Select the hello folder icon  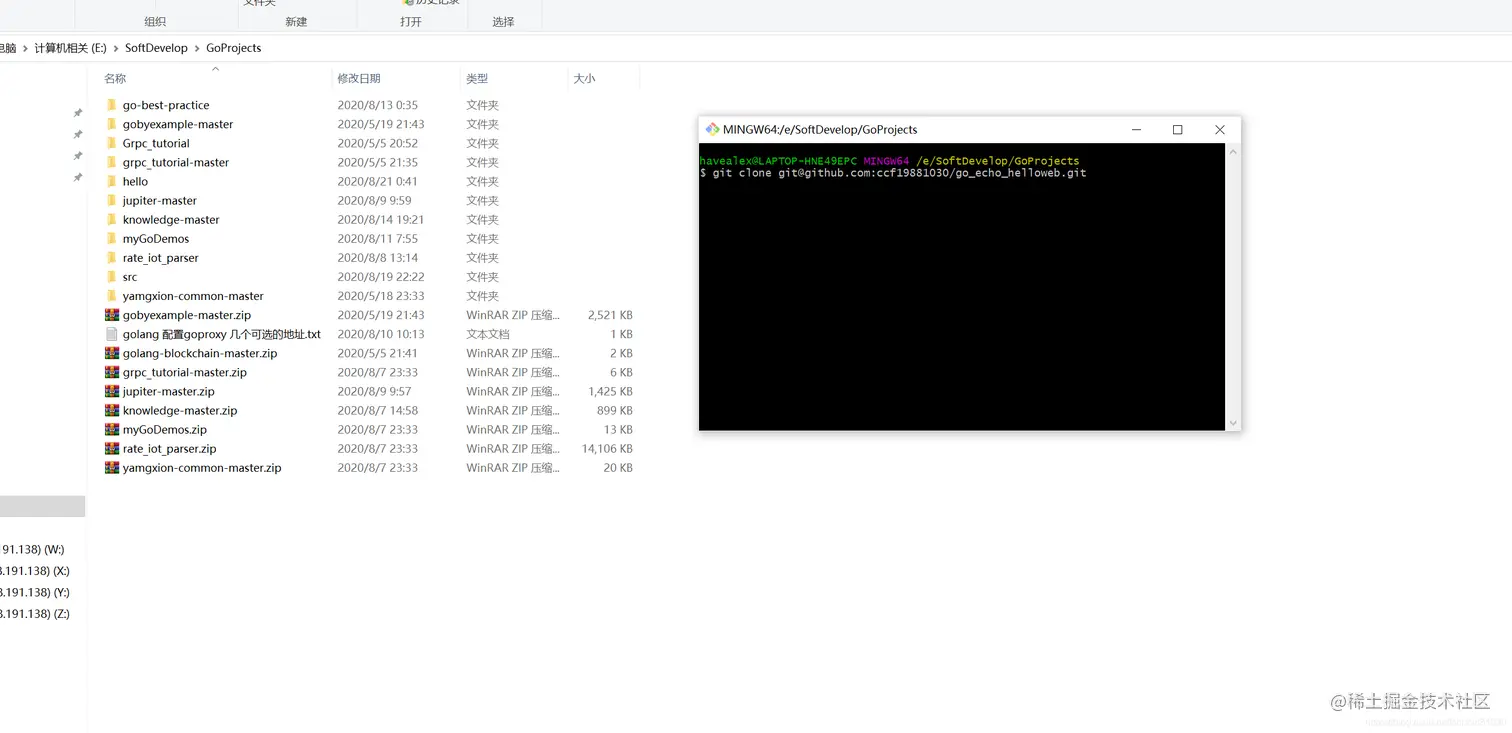(x=111, y=181)
